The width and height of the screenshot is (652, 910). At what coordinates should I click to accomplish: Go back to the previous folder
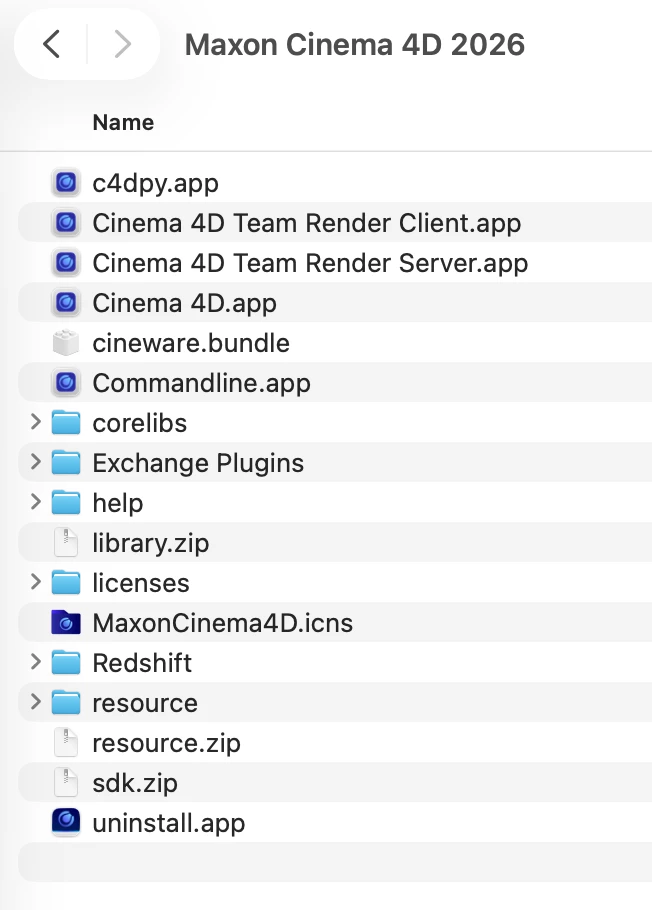pyautogui.click(x=52, y=44)
